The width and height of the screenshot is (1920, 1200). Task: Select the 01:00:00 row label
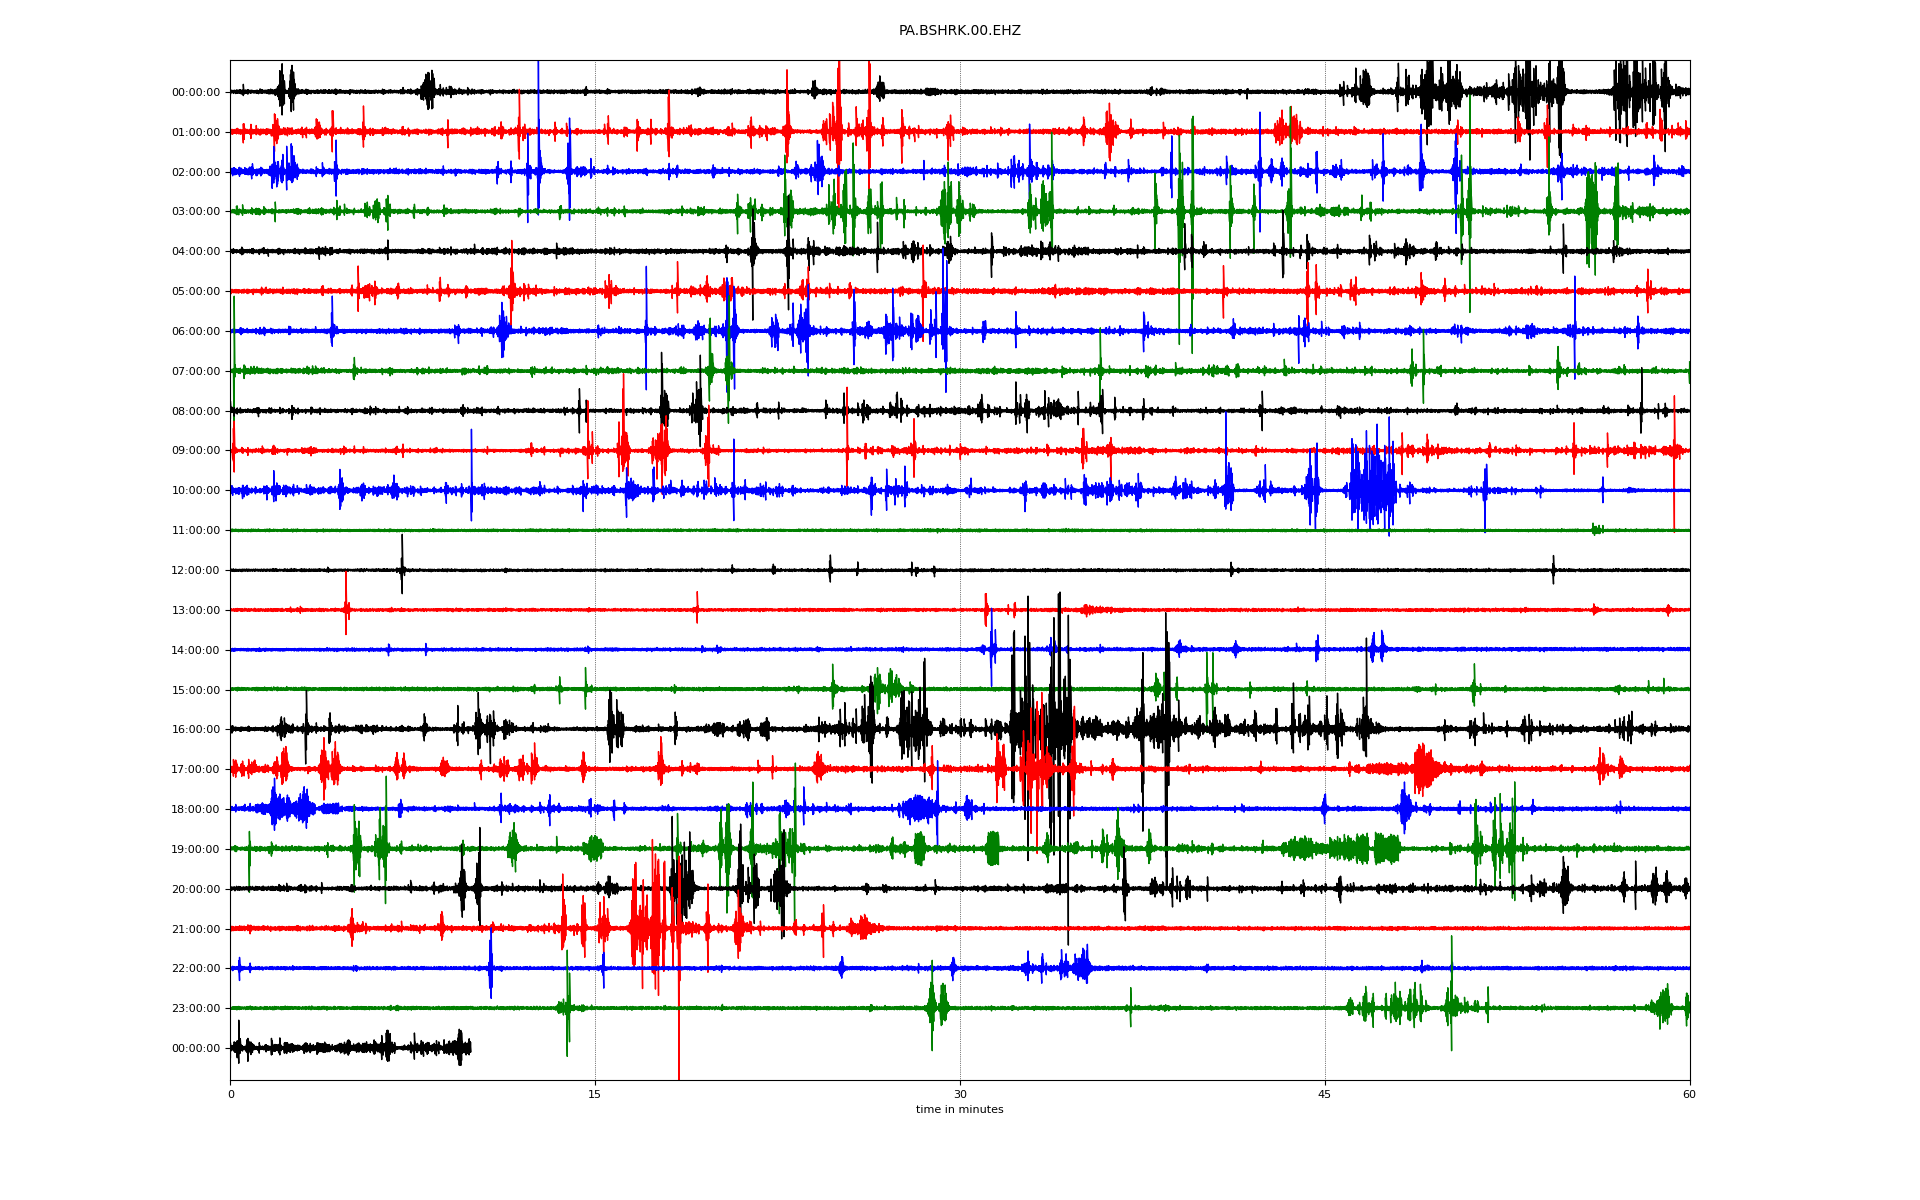(x=196, y=132)
